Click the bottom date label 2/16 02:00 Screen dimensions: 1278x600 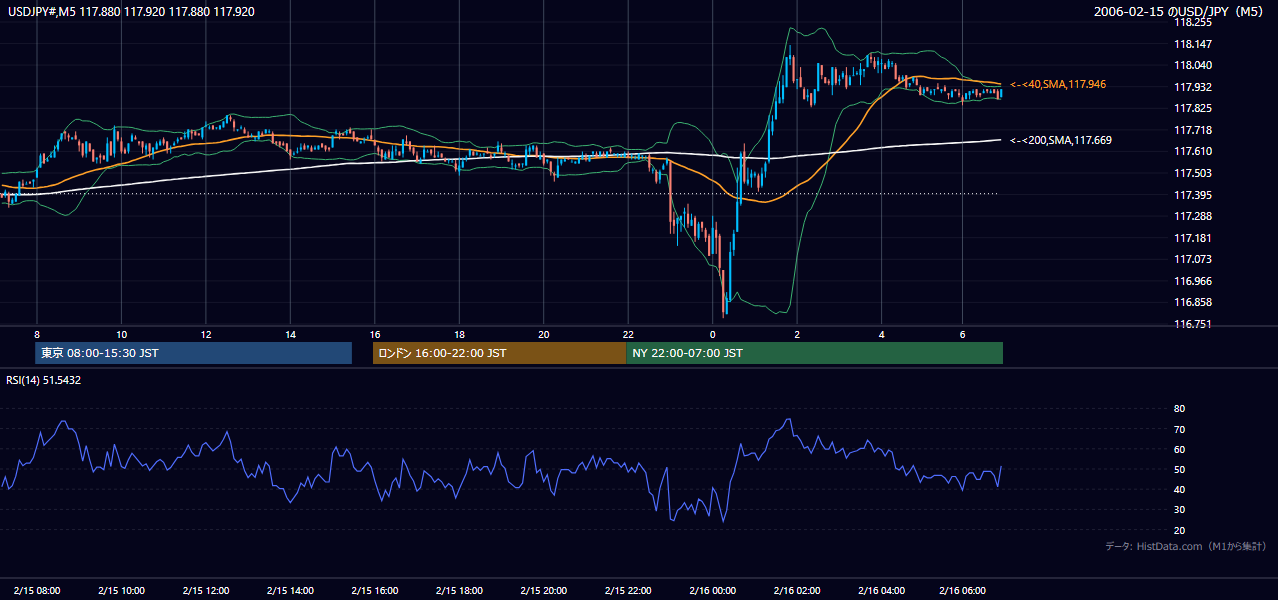pyautogui.click(x=796, y=591)
